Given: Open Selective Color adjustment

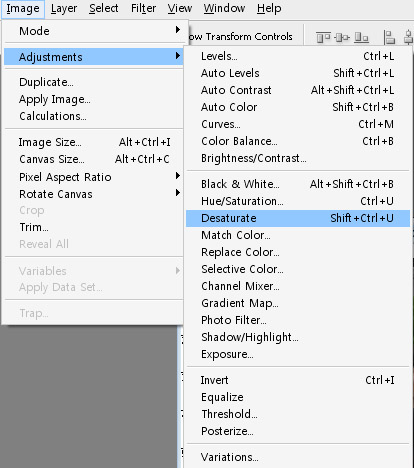Looking at the screenshot, I should [x=298, y=269].
